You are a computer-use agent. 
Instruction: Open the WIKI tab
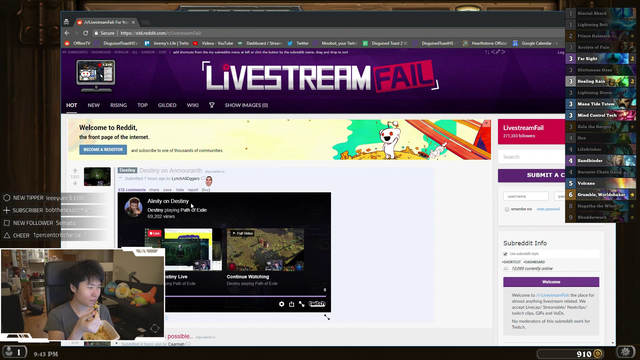(x=193, y=105)
